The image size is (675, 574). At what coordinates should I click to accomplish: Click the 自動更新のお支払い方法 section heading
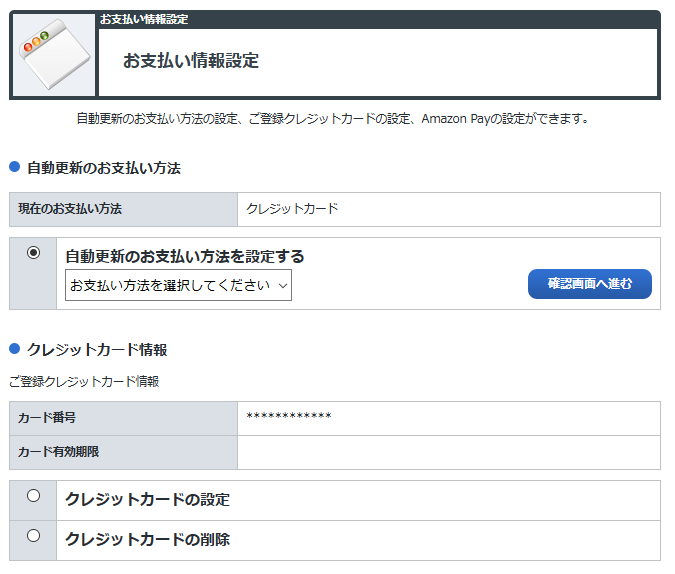pyautogui.click(x=104, y=168)
